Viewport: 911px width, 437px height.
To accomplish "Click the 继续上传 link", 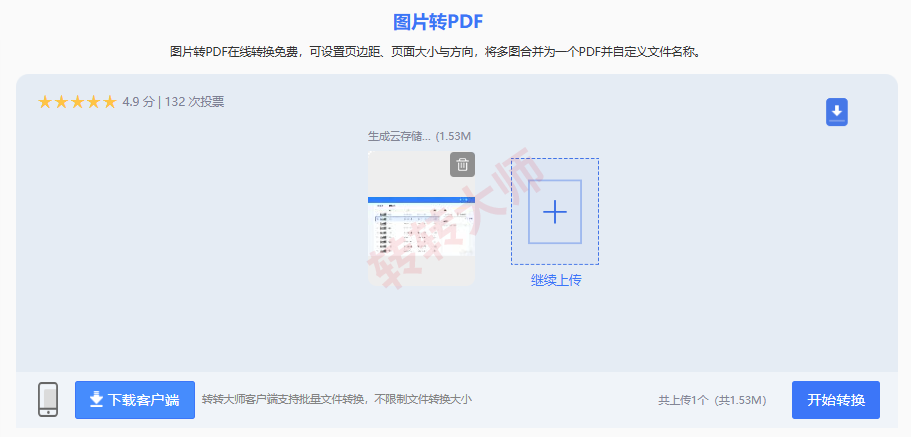I will pyautogui.click(x=556, y=280).
